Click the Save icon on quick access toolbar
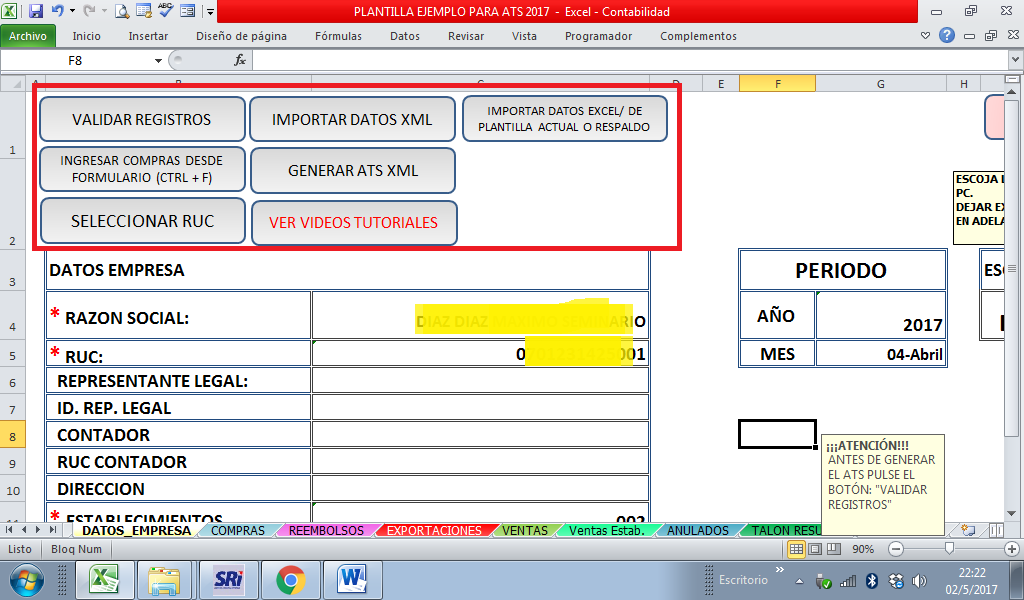This screenshot has height=600, width=1024. coord(36,10)
